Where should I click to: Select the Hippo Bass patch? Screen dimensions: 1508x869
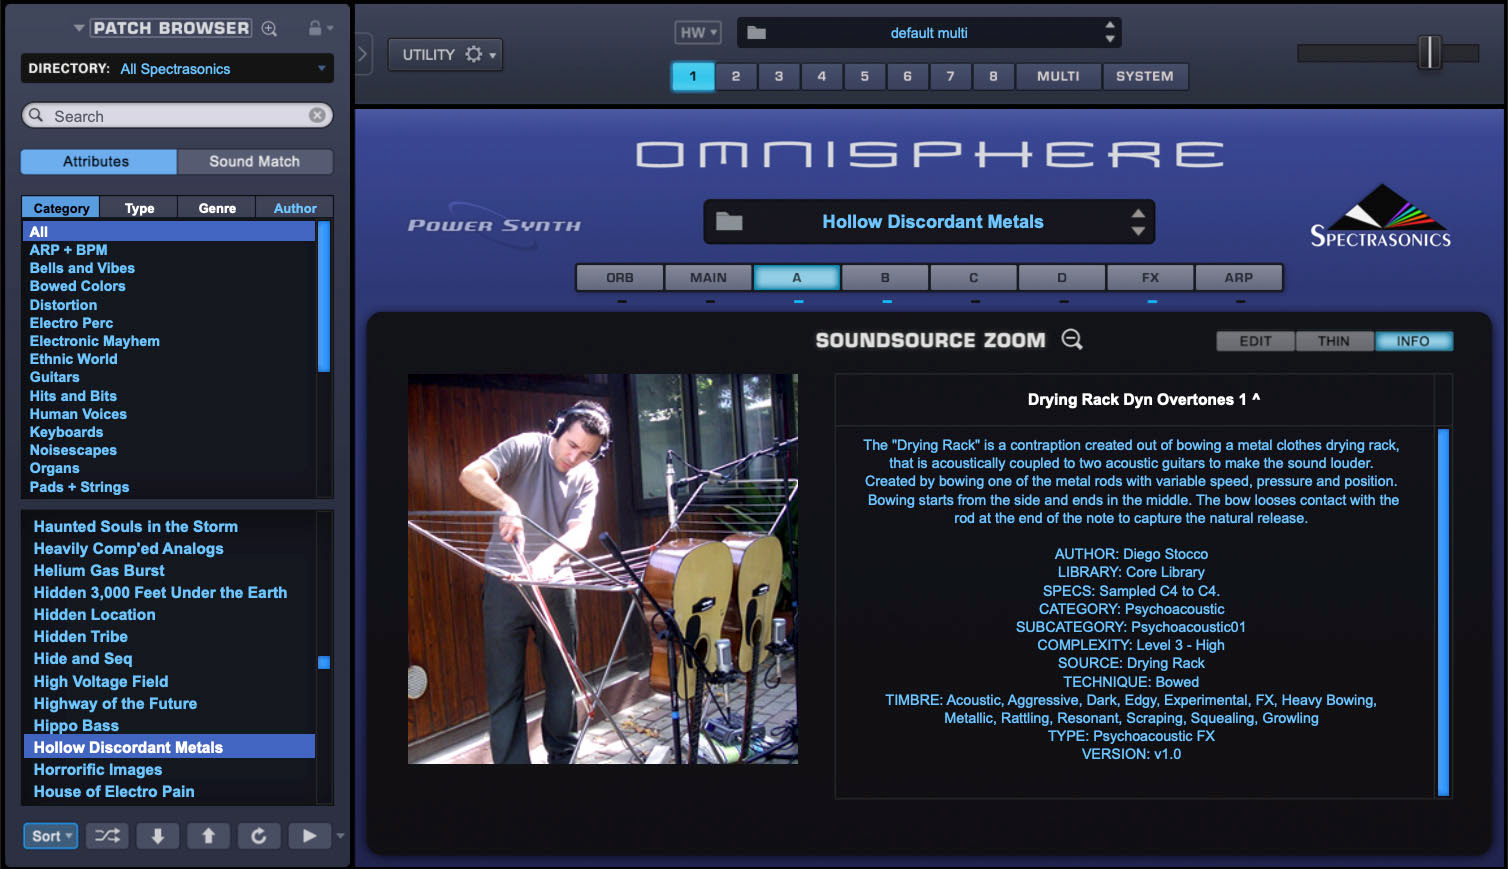(76, 725)
